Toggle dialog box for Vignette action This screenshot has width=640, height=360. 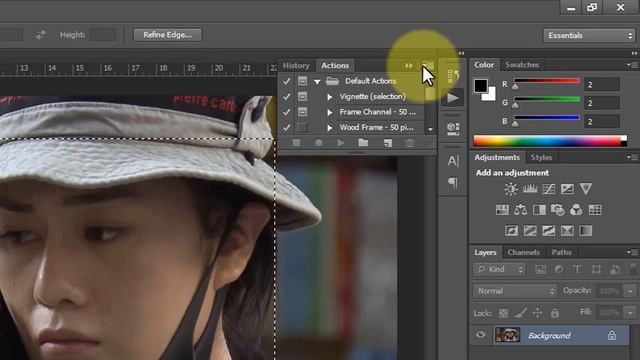[302, 96]
